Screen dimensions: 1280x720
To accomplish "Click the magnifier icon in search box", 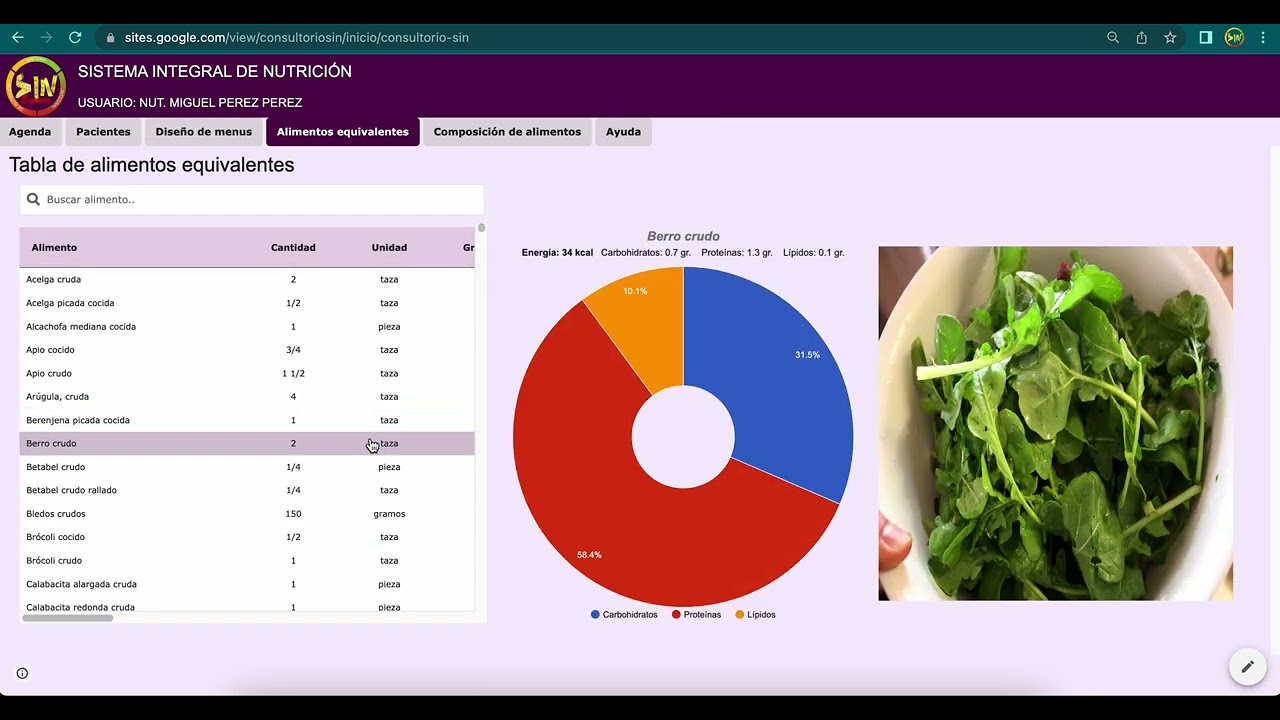I will tap(33, 199).
